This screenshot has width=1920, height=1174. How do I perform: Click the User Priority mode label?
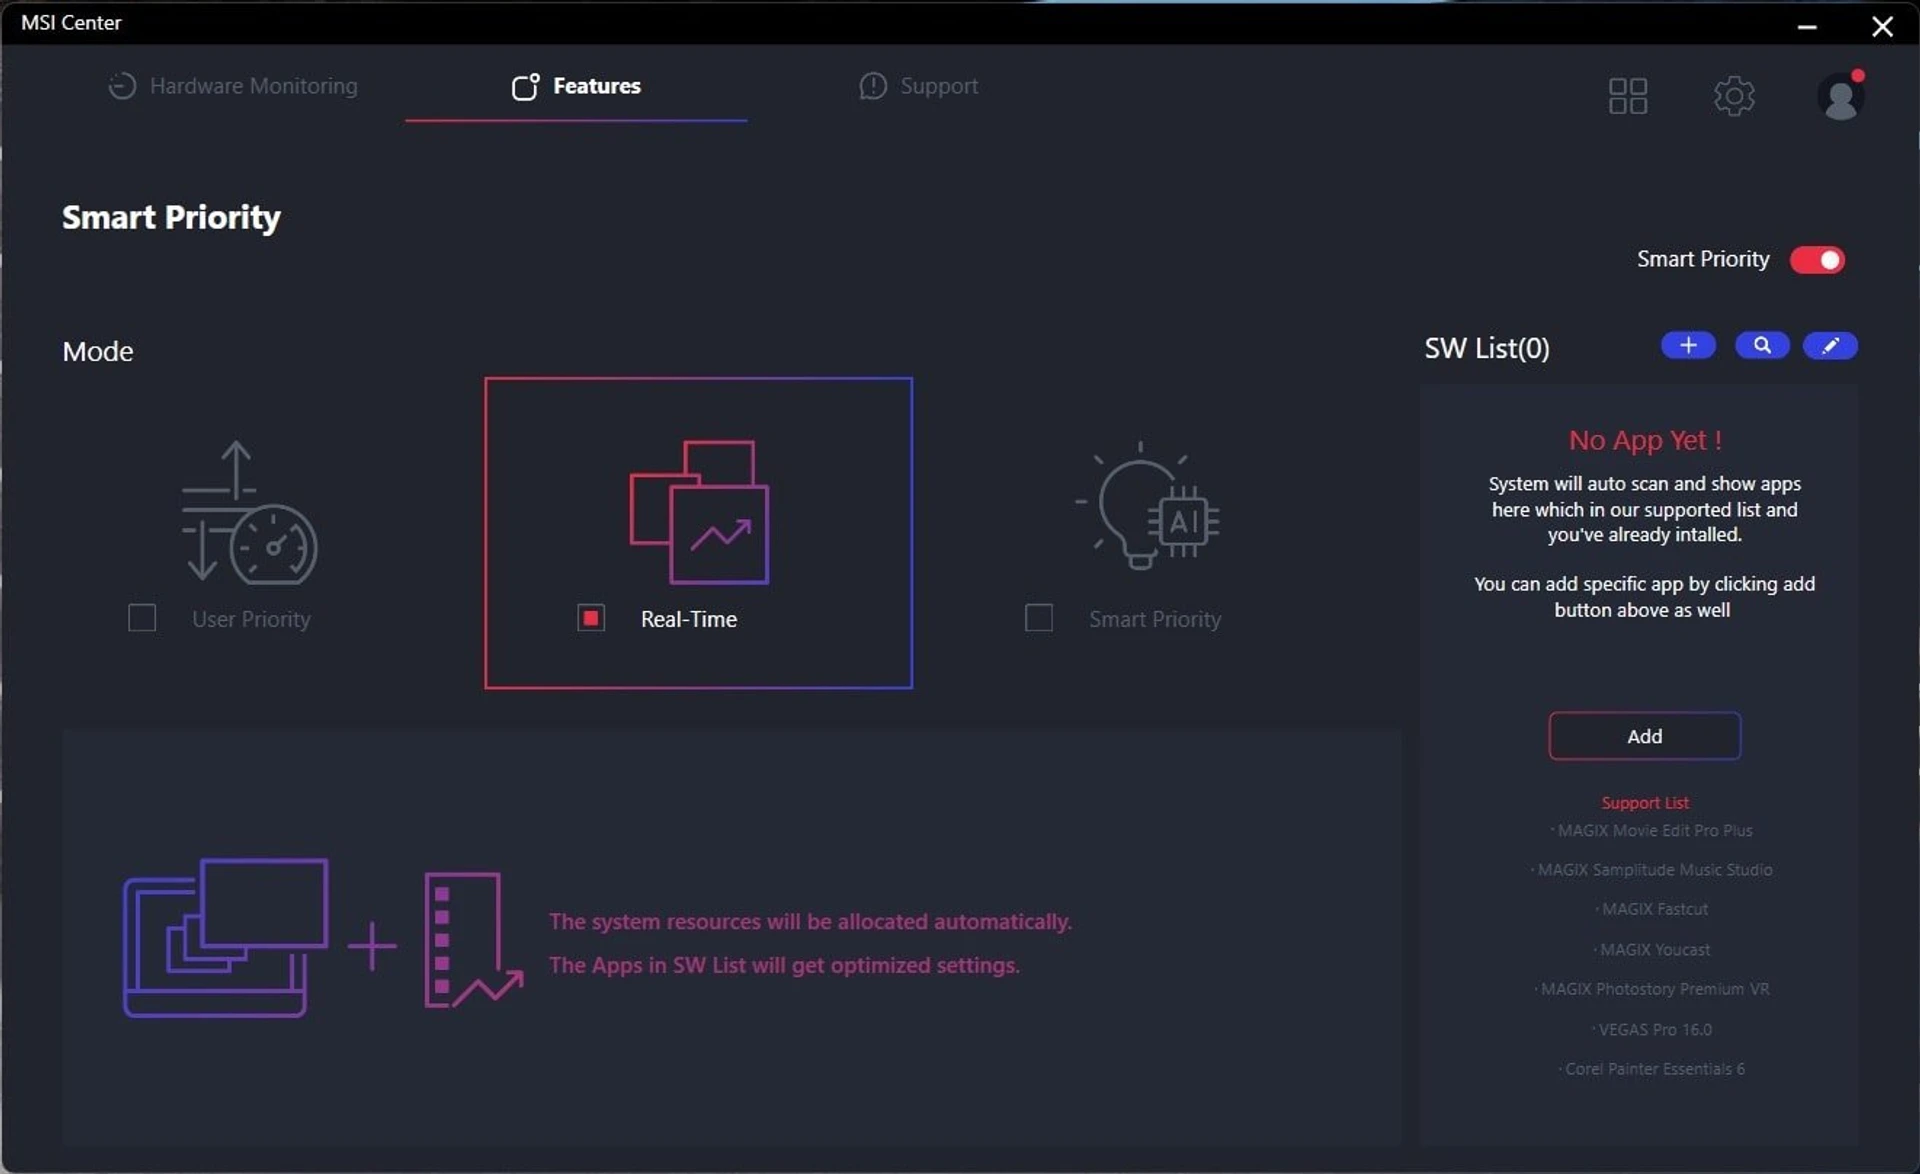pos(251,619)
